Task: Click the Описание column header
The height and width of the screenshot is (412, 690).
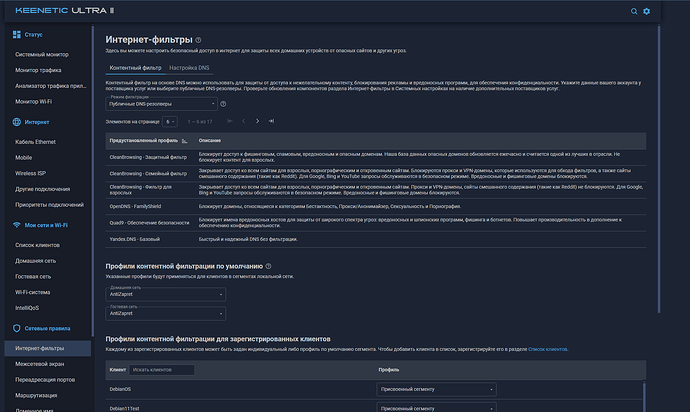Action: (x=209, y=141)
